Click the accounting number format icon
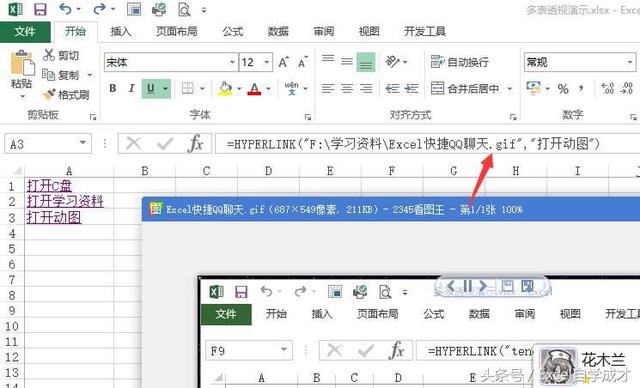 click(533, 88)
